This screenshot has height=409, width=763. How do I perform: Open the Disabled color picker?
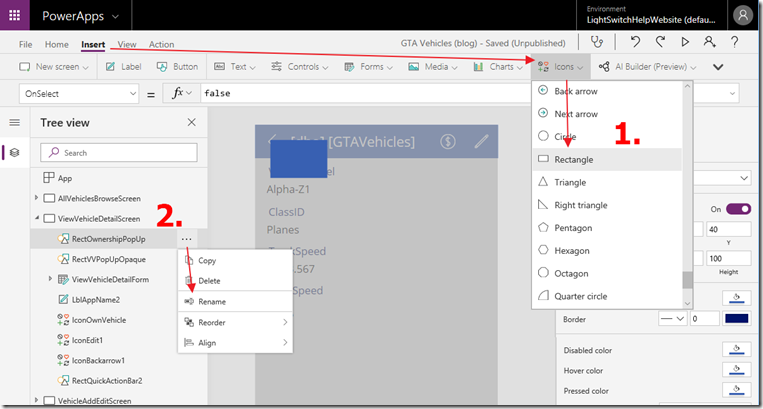(737, 350)
